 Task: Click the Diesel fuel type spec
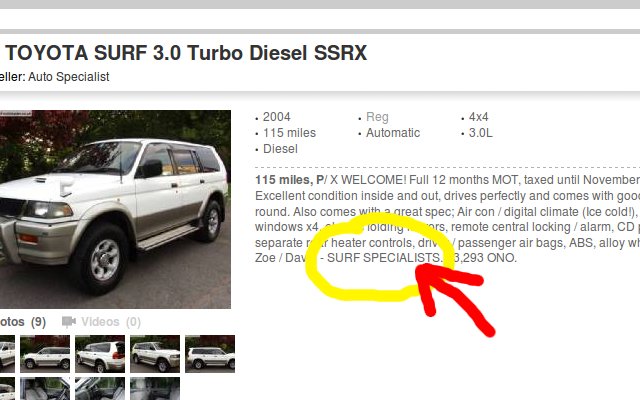click(x=280, y=149)
